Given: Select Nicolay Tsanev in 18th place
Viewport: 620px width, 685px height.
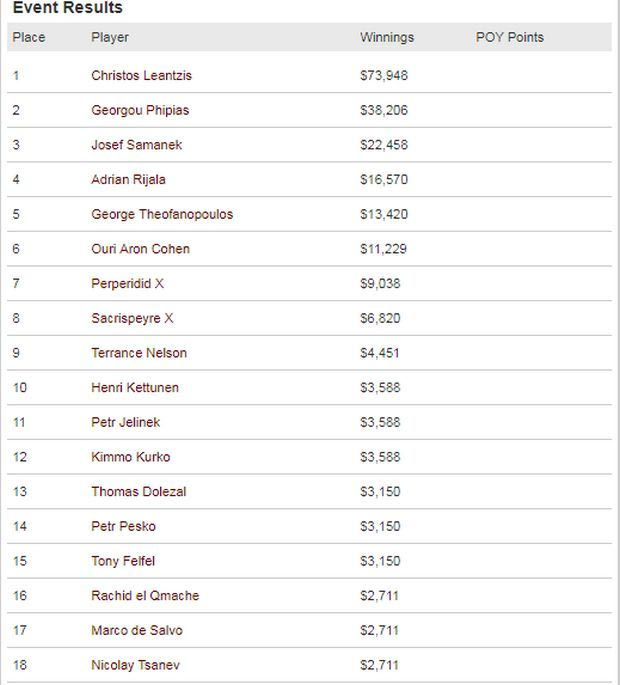Looking at the screenshot, I should tap(135, 665).
